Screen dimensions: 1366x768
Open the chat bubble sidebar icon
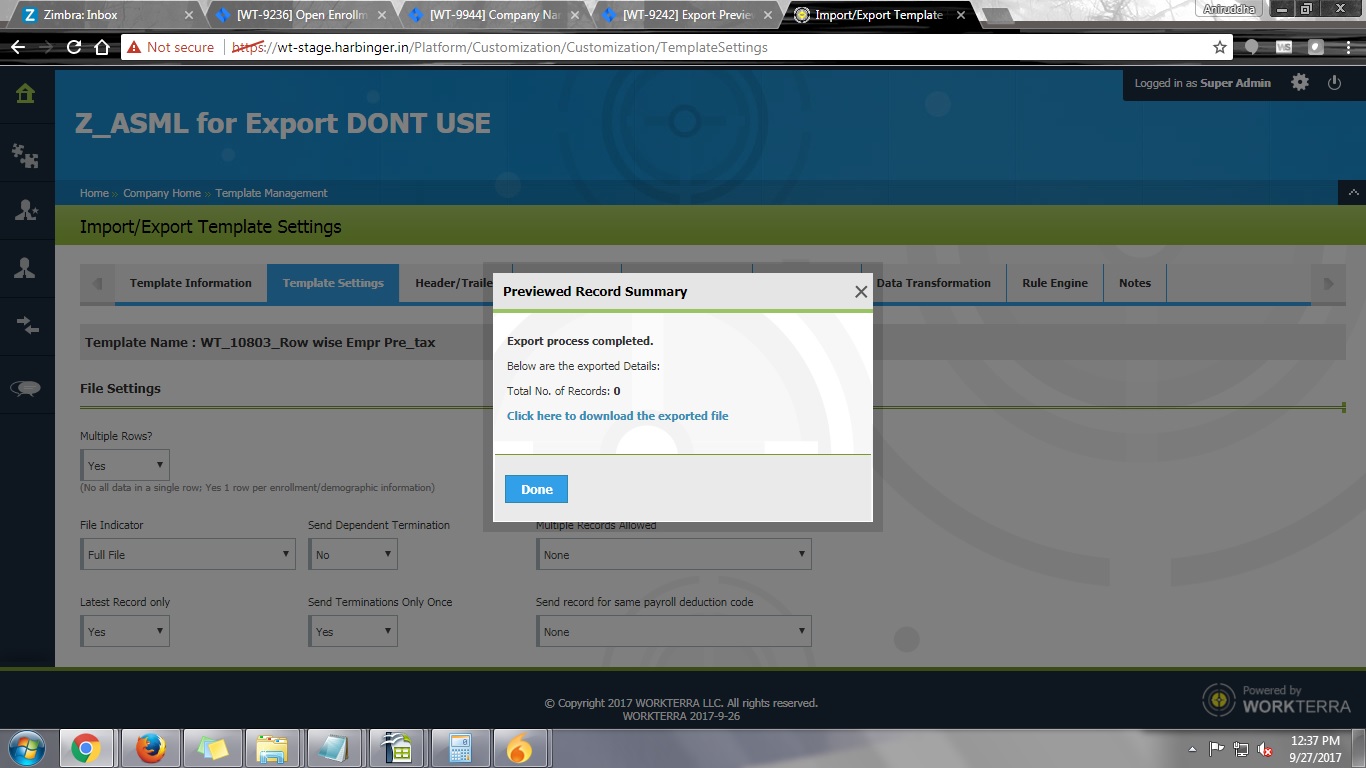26,389
